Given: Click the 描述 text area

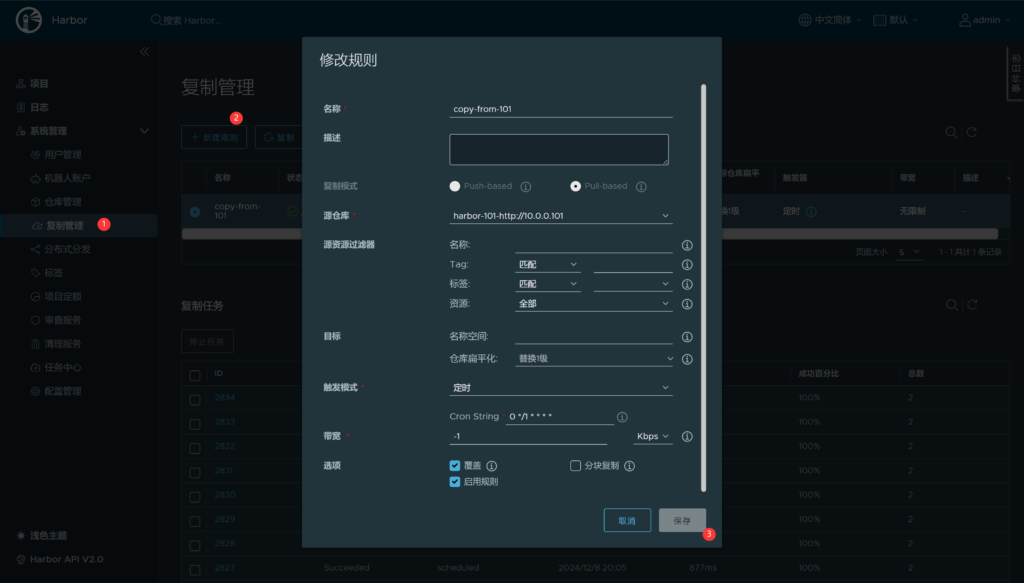Looking at the screenshot, I should coord(559,150).
